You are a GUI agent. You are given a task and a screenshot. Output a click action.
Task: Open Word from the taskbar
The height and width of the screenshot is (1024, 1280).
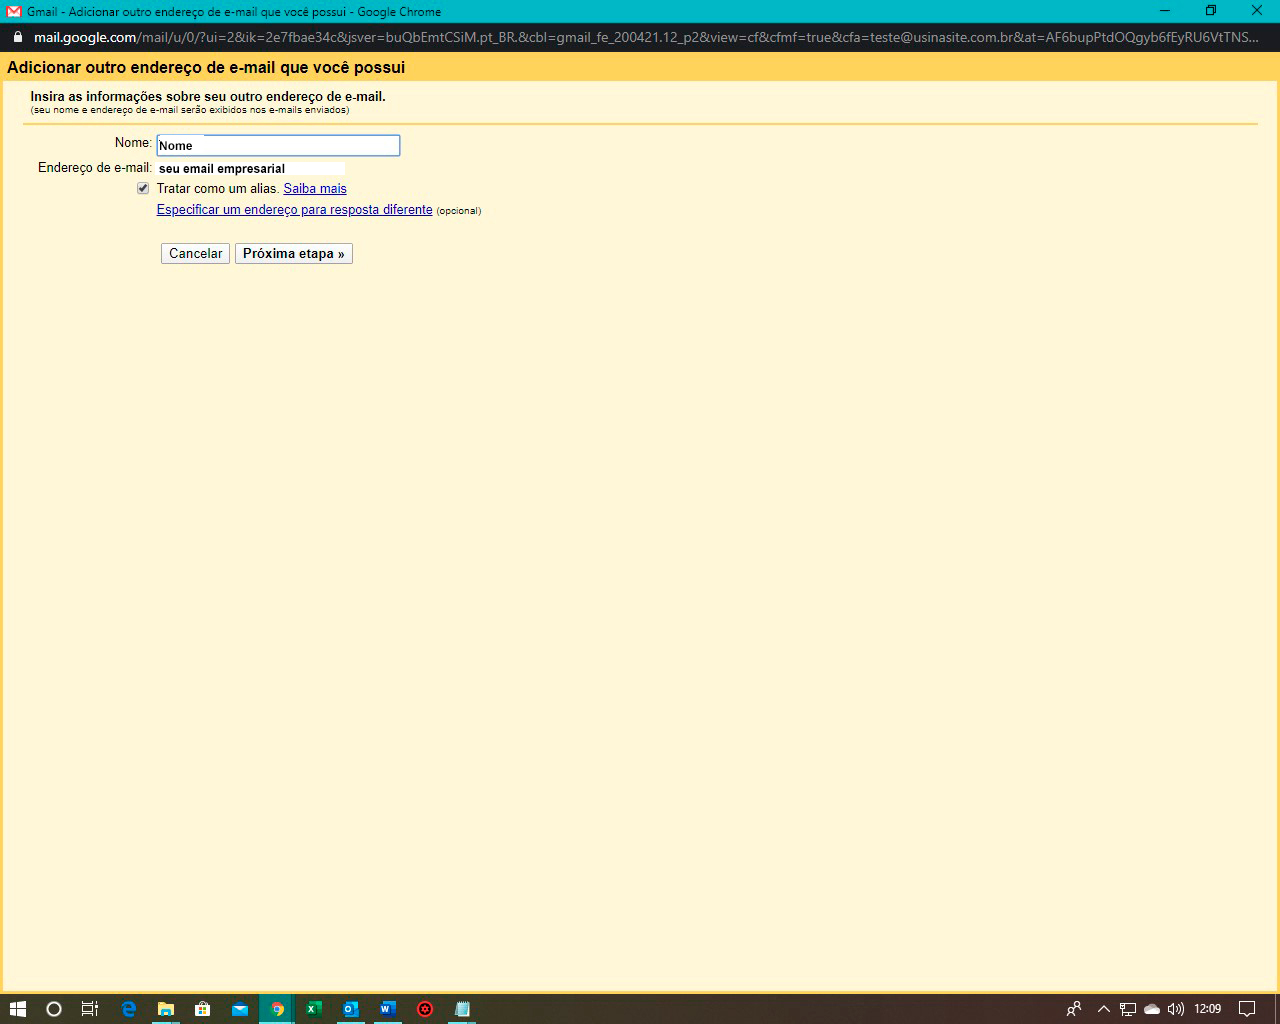(x=387, y=1009)
